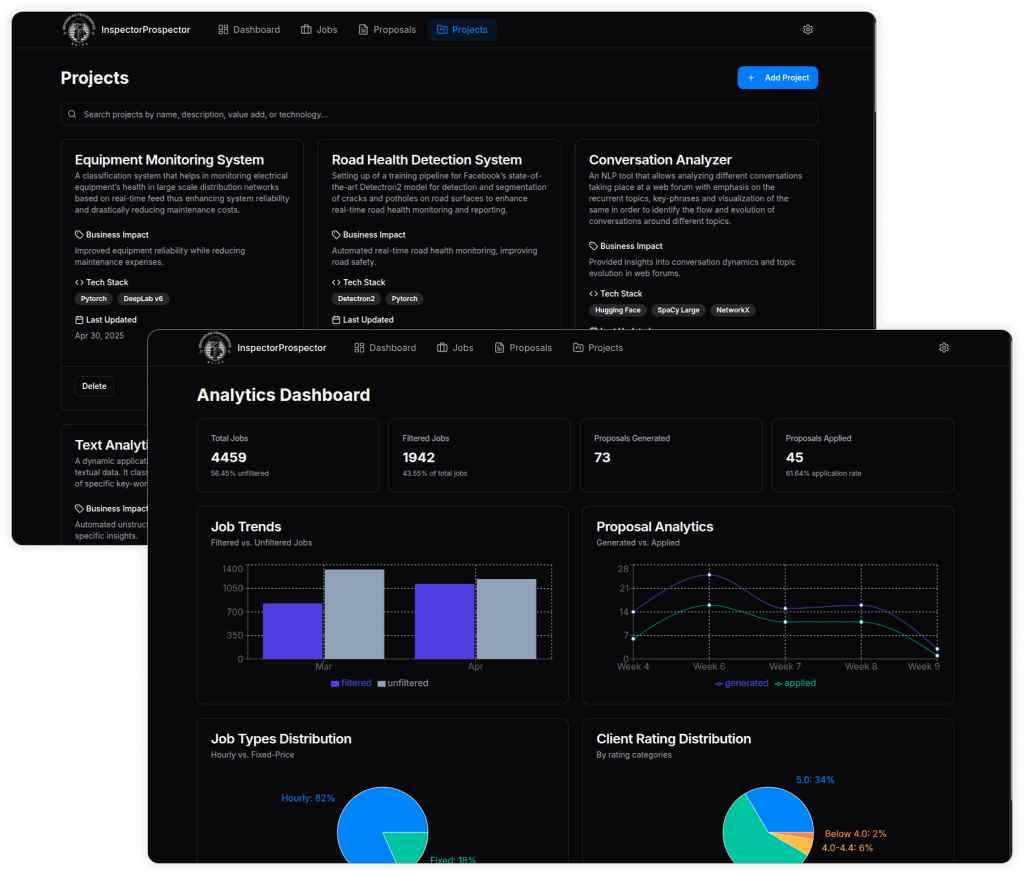Image resolution: width=1024 pixels, height=875 pixels.
Task: Click the Proposal Analytics chart heading
Action: (x=654, y=527)
